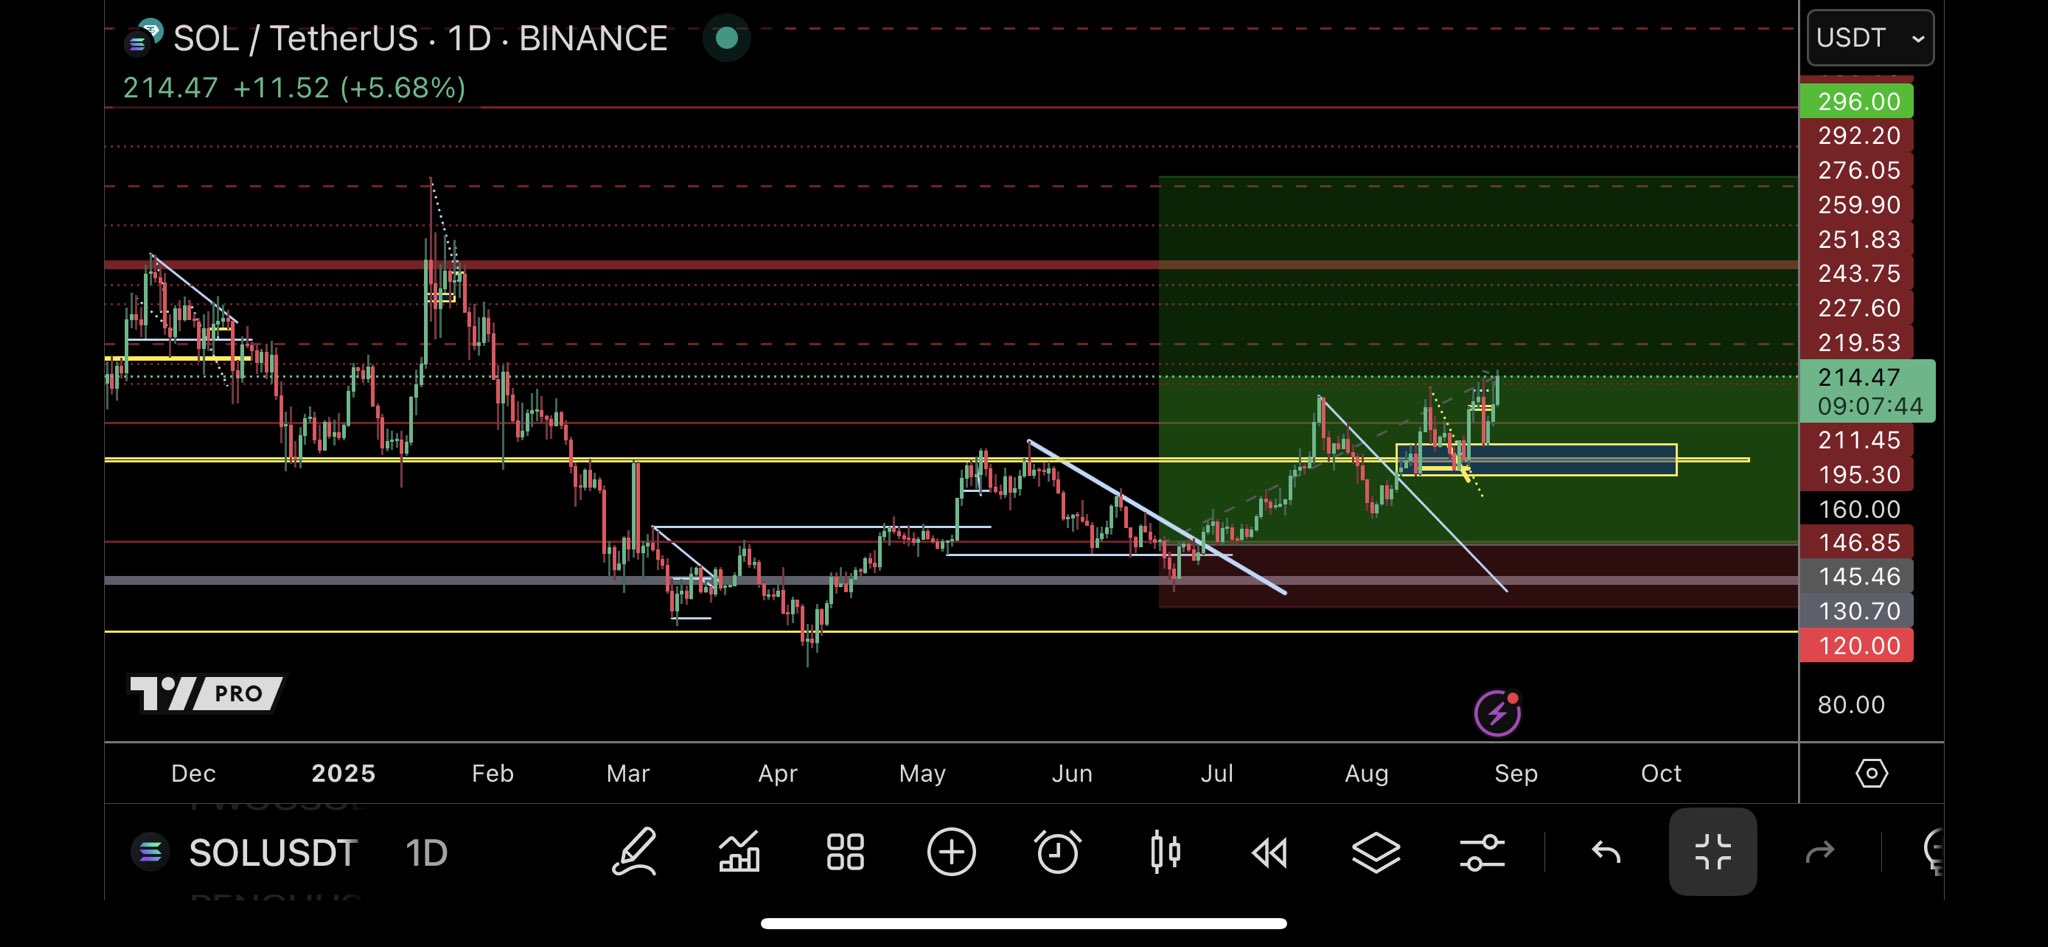Tap the Sep label on time axis
Image resolution: width=2048 pixels, height=947 pixels.
coord(1516,773)
